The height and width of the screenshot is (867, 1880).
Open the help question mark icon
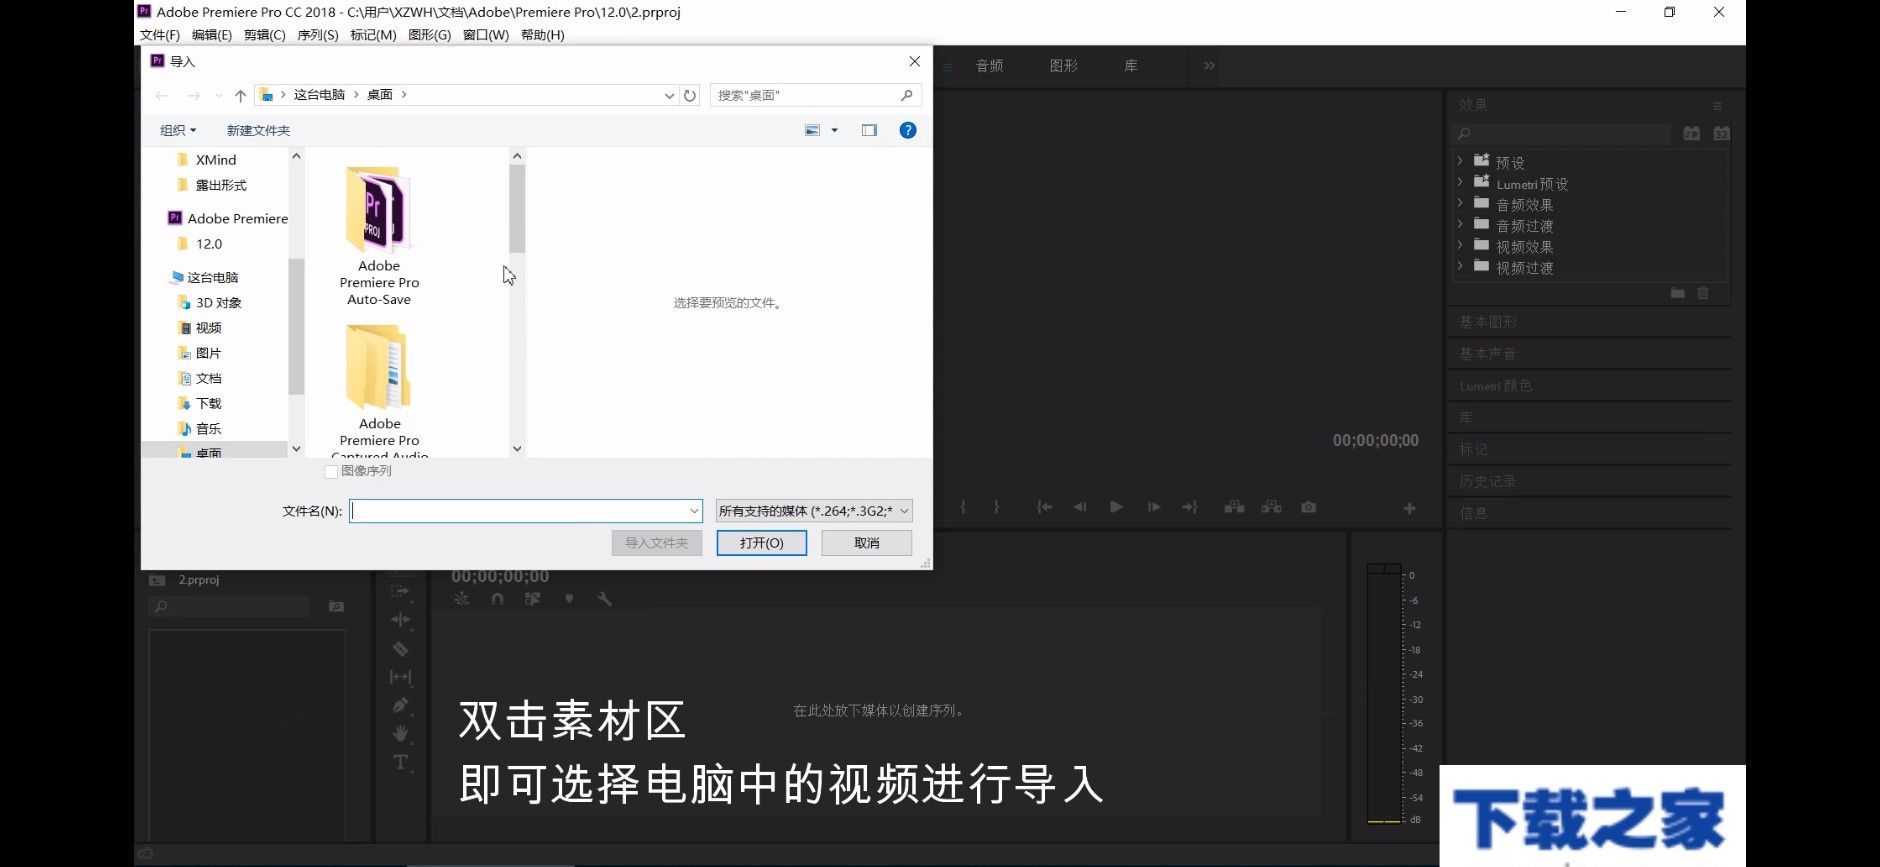point(908,130)
